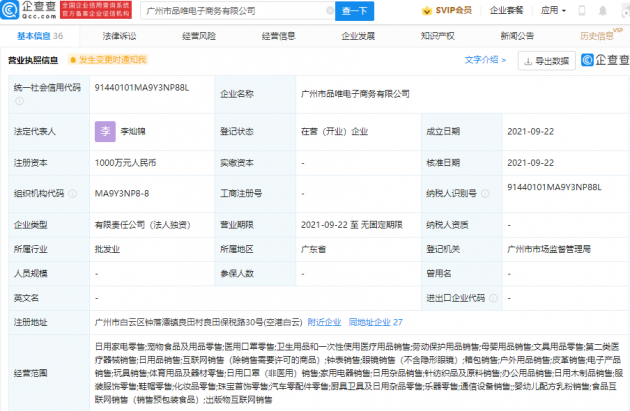Select registered capital 1000万元人民币

125,163
